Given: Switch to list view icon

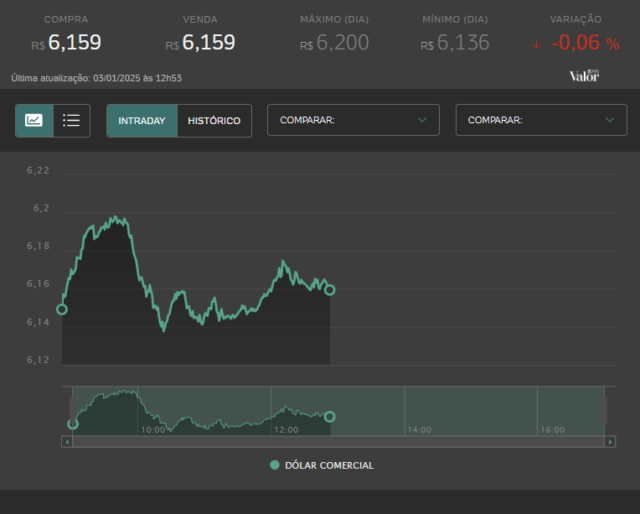Looking at the screenshot, I should click(x=71, y=120).
